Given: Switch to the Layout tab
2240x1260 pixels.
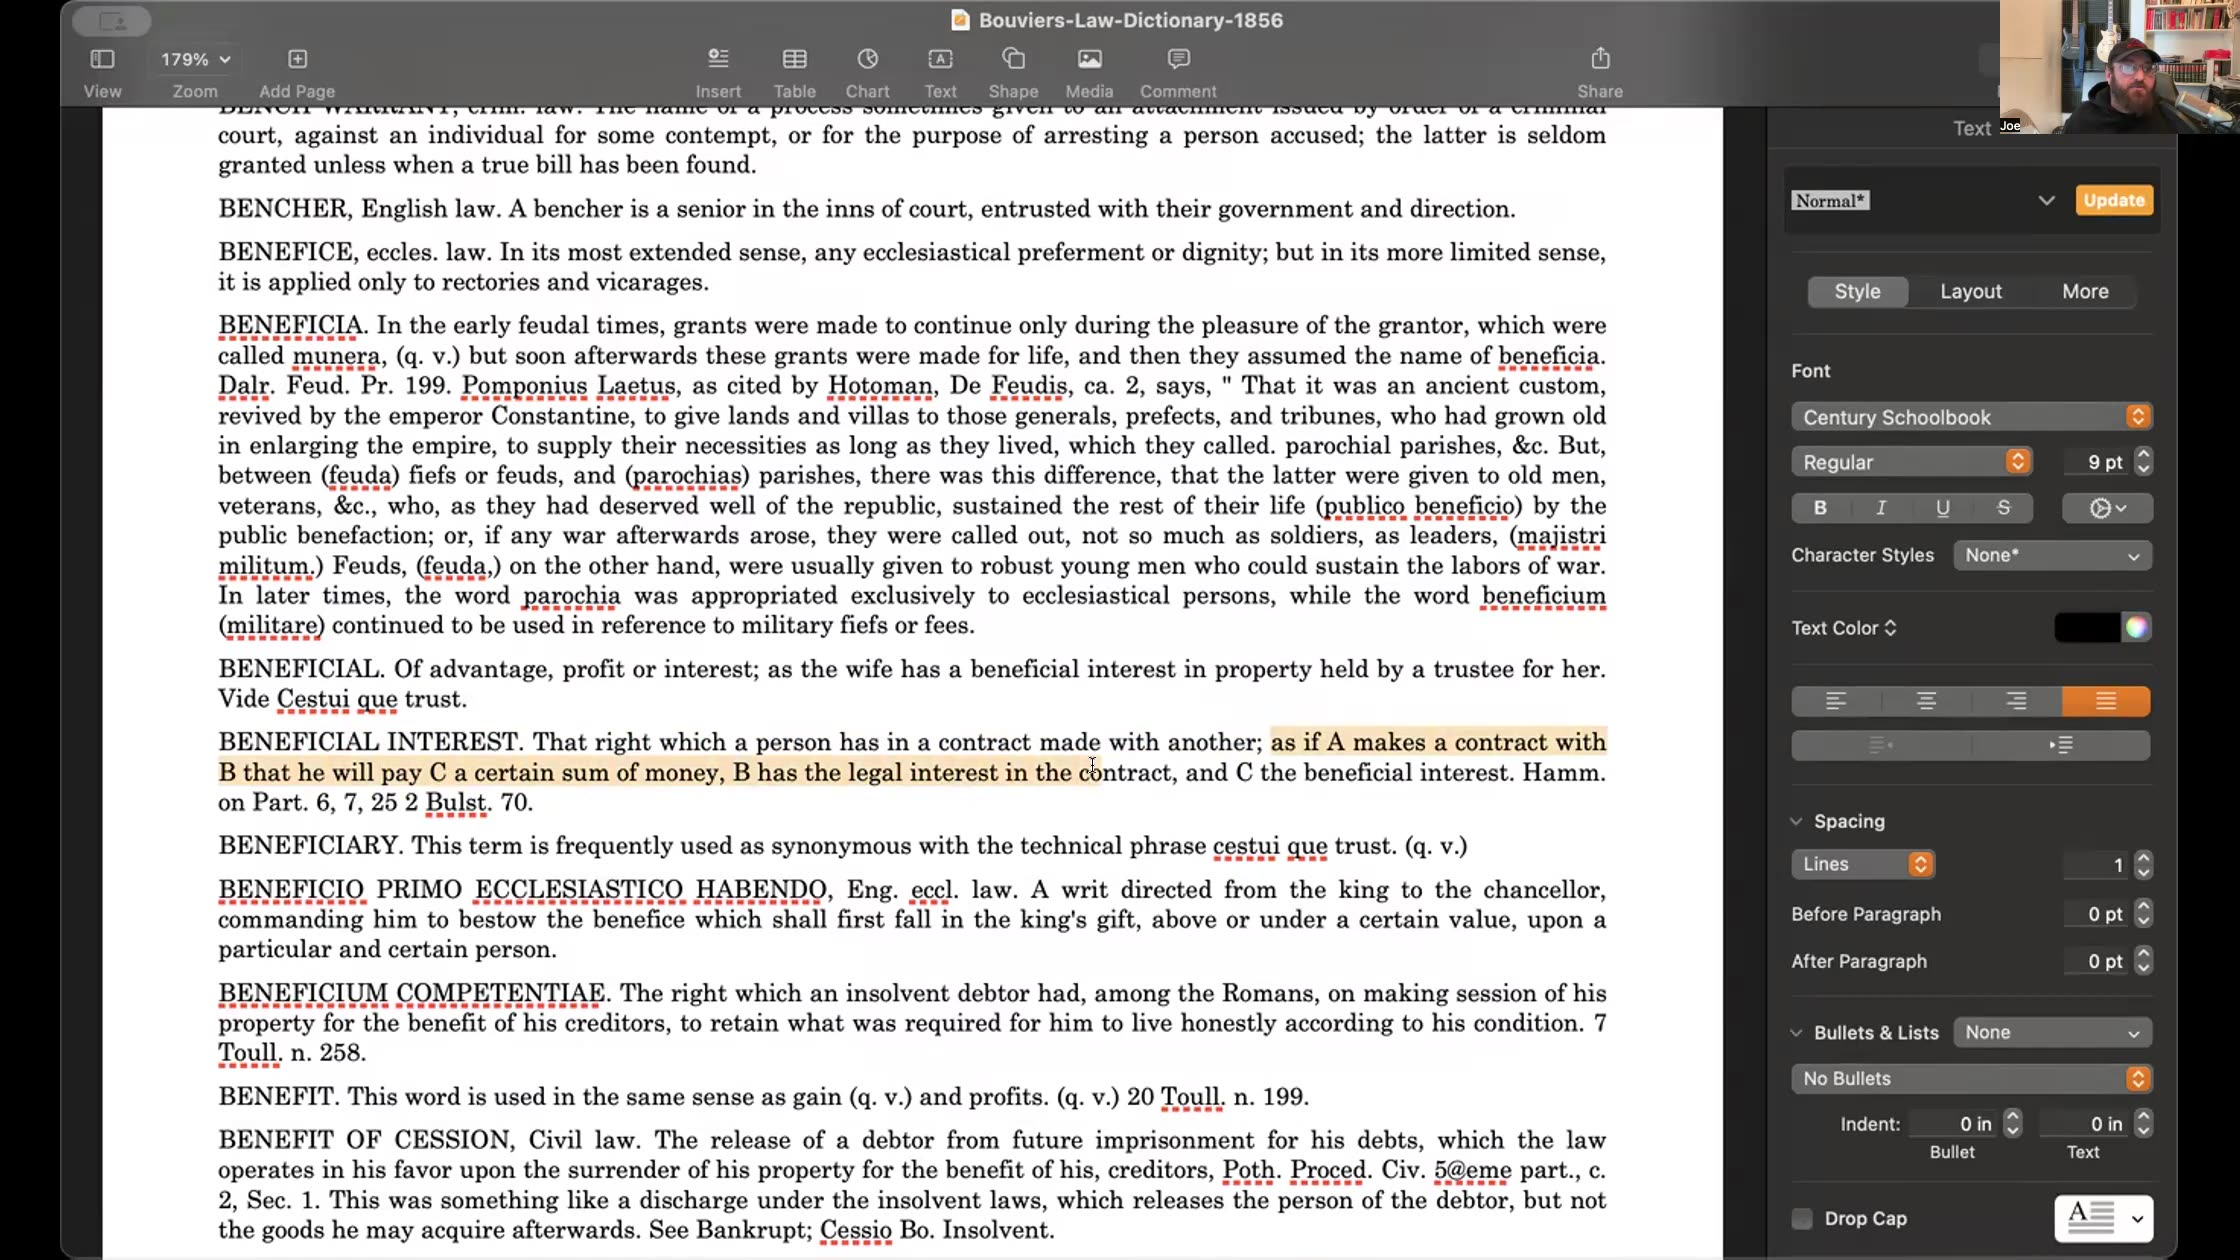Looking at the screenshot, I should tap(1971, 291).
